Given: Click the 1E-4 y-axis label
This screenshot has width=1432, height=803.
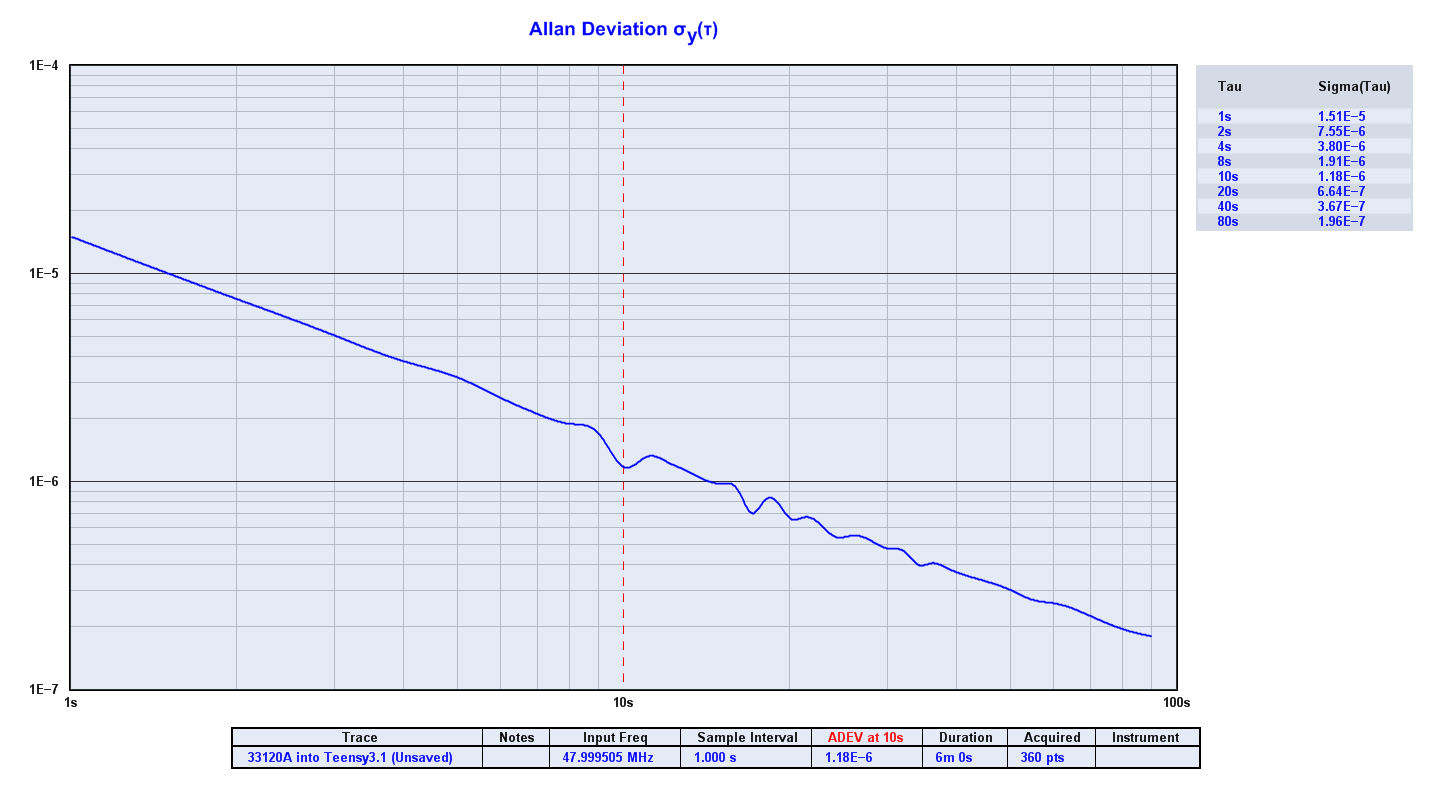Looking at the screenshot, I should coord(43,66).
